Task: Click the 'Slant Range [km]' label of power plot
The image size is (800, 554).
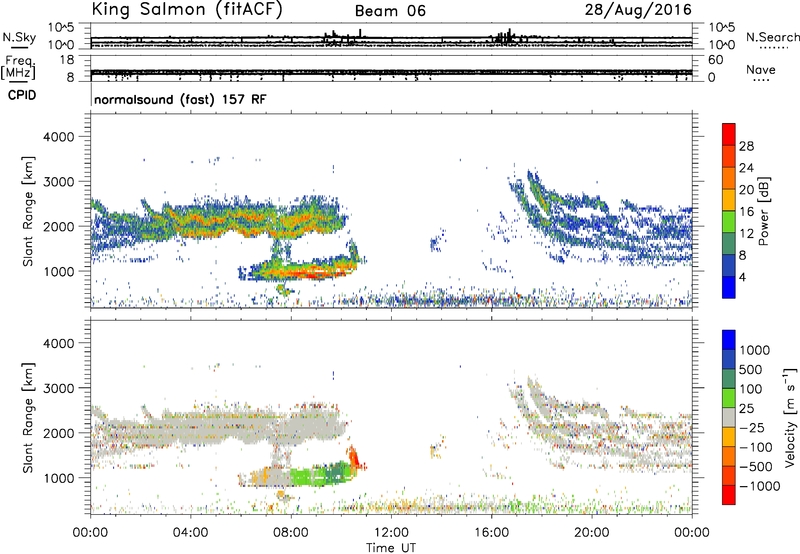Action: coord(29,211)
